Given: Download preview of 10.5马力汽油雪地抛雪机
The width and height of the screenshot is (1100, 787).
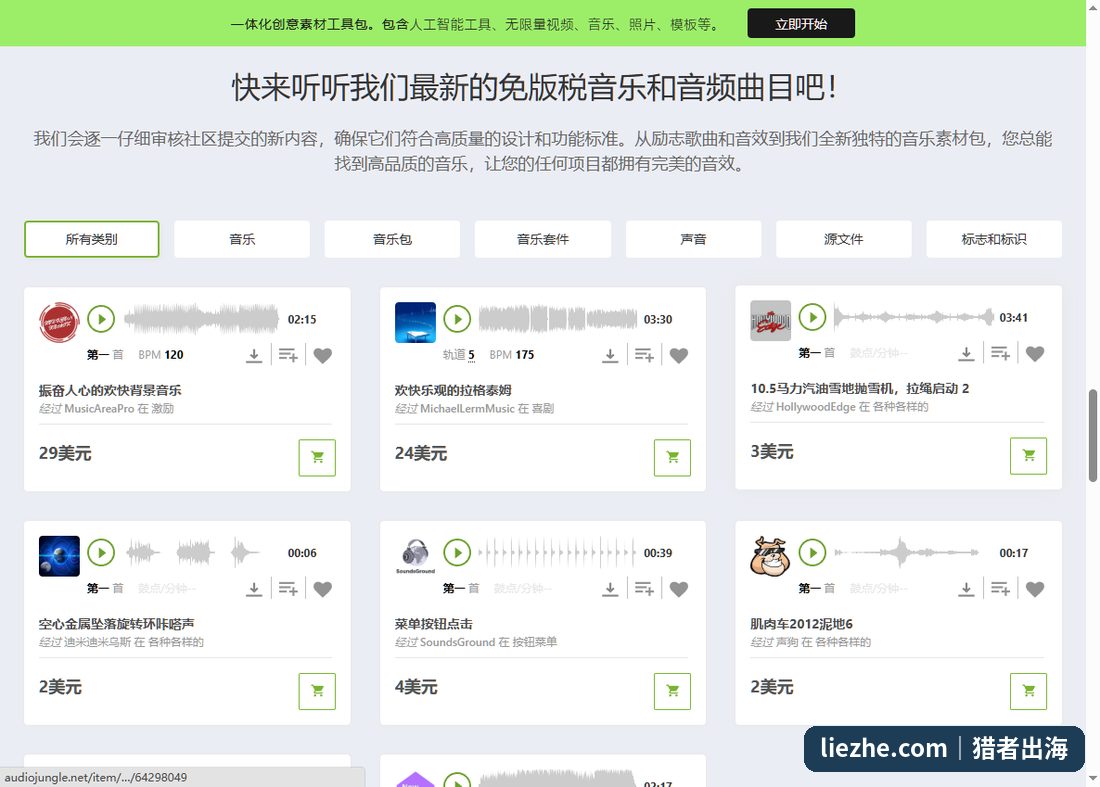Looking at the screenshot, I should click(966, 354).
